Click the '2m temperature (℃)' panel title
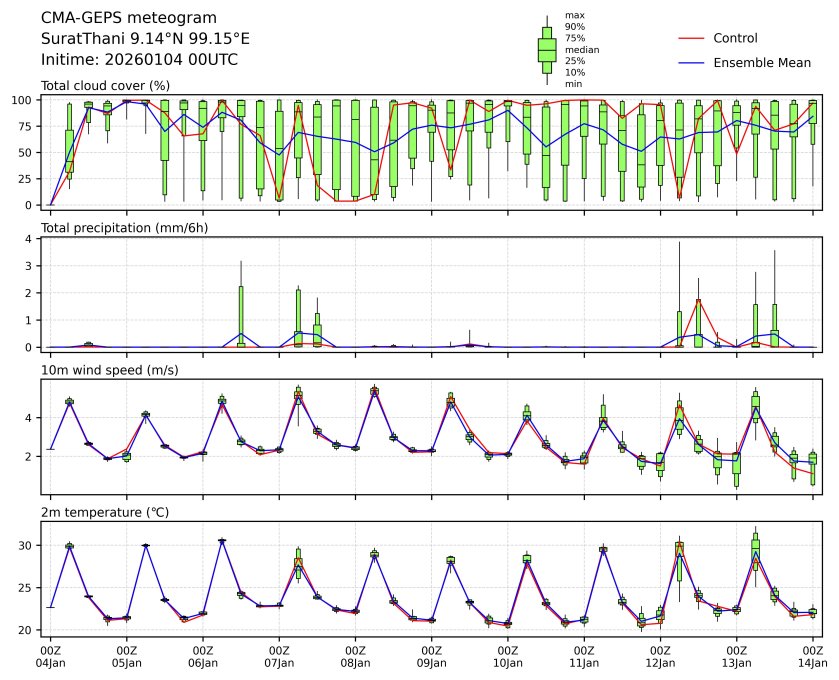The height and width of the screenshot is (680, 839). [105, 512]
